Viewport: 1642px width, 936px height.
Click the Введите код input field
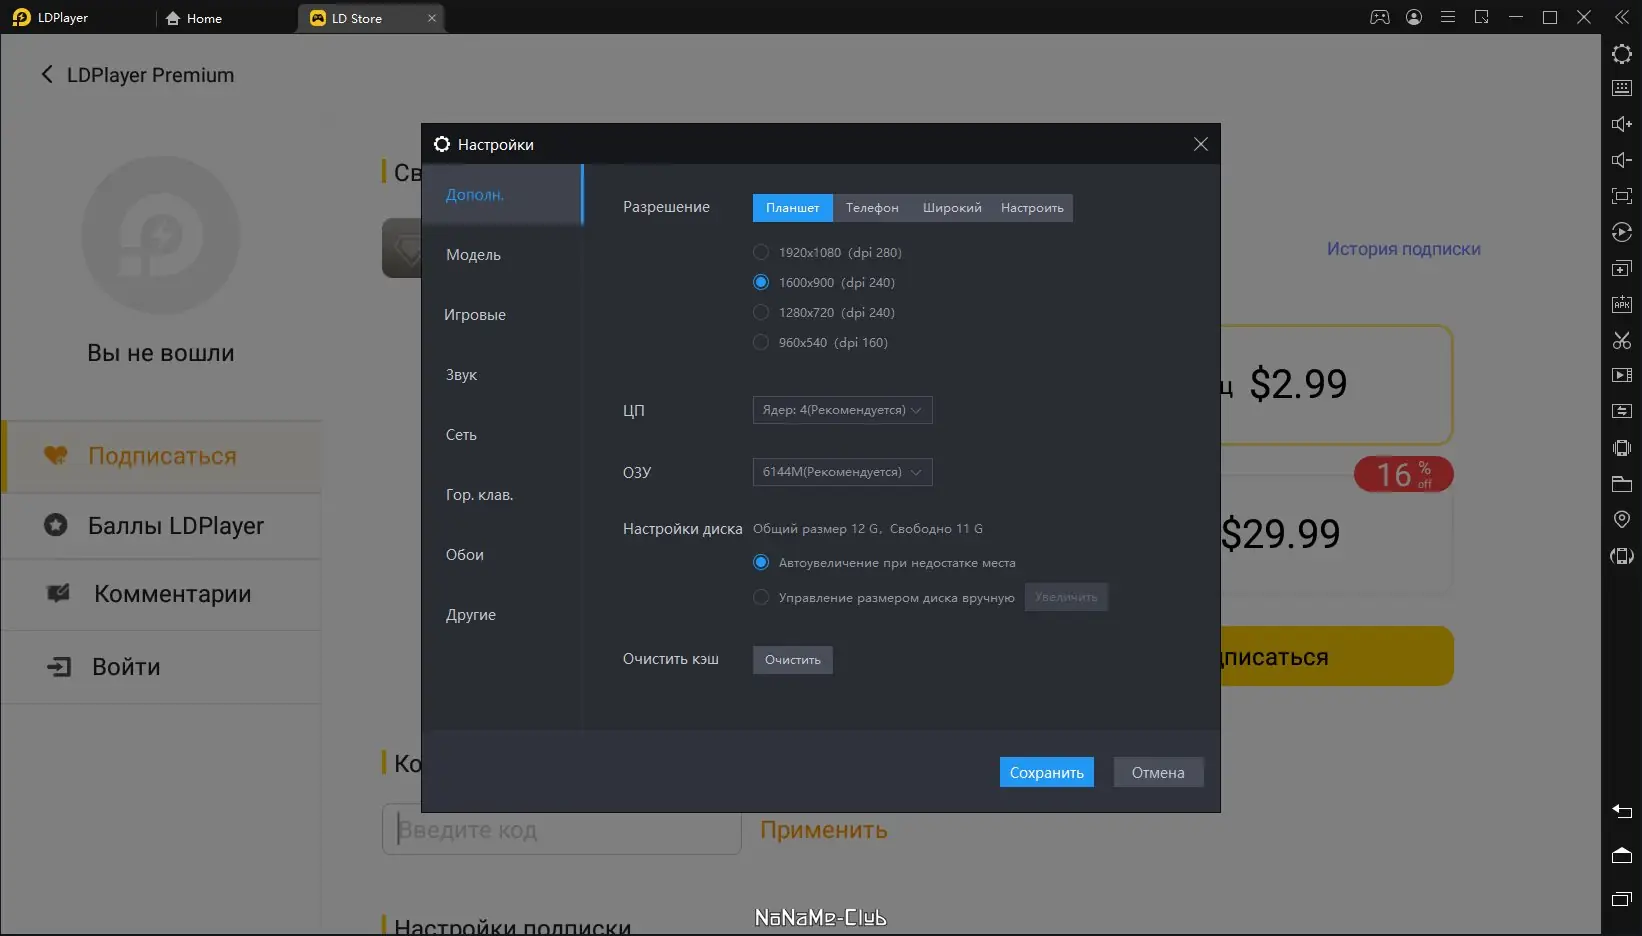pos(562,829)
